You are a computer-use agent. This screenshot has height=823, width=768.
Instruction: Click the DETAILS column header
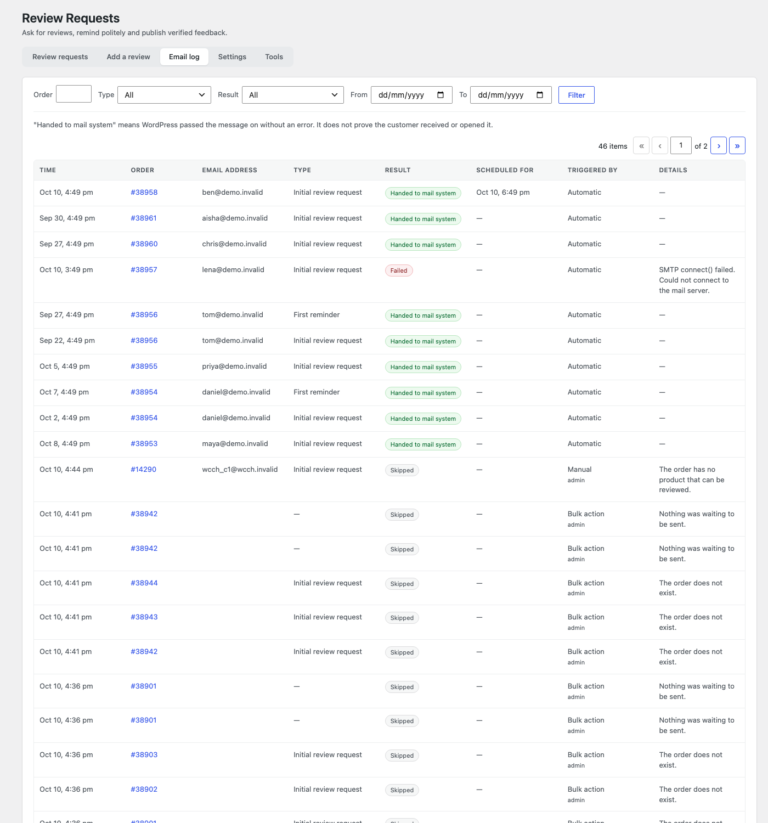(673, 170)
